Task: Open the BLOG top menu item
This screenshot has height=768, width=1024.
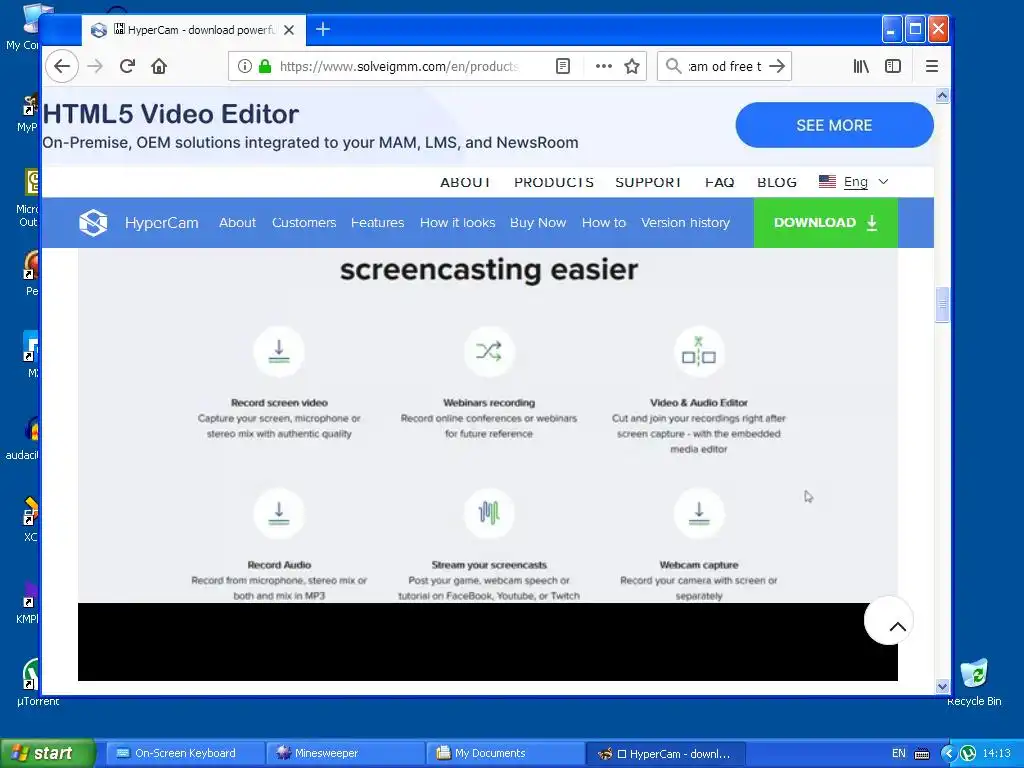Action: pos(776,182)
